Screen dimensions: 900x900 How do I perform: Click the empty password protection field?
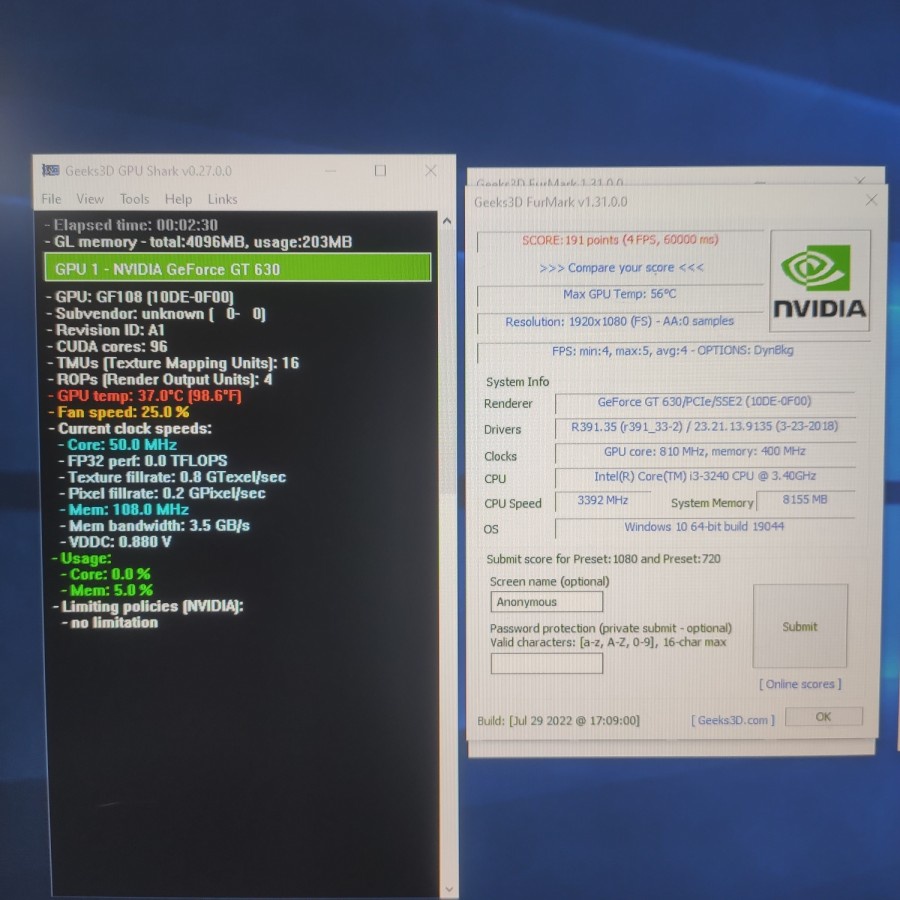tap(547, 663)
